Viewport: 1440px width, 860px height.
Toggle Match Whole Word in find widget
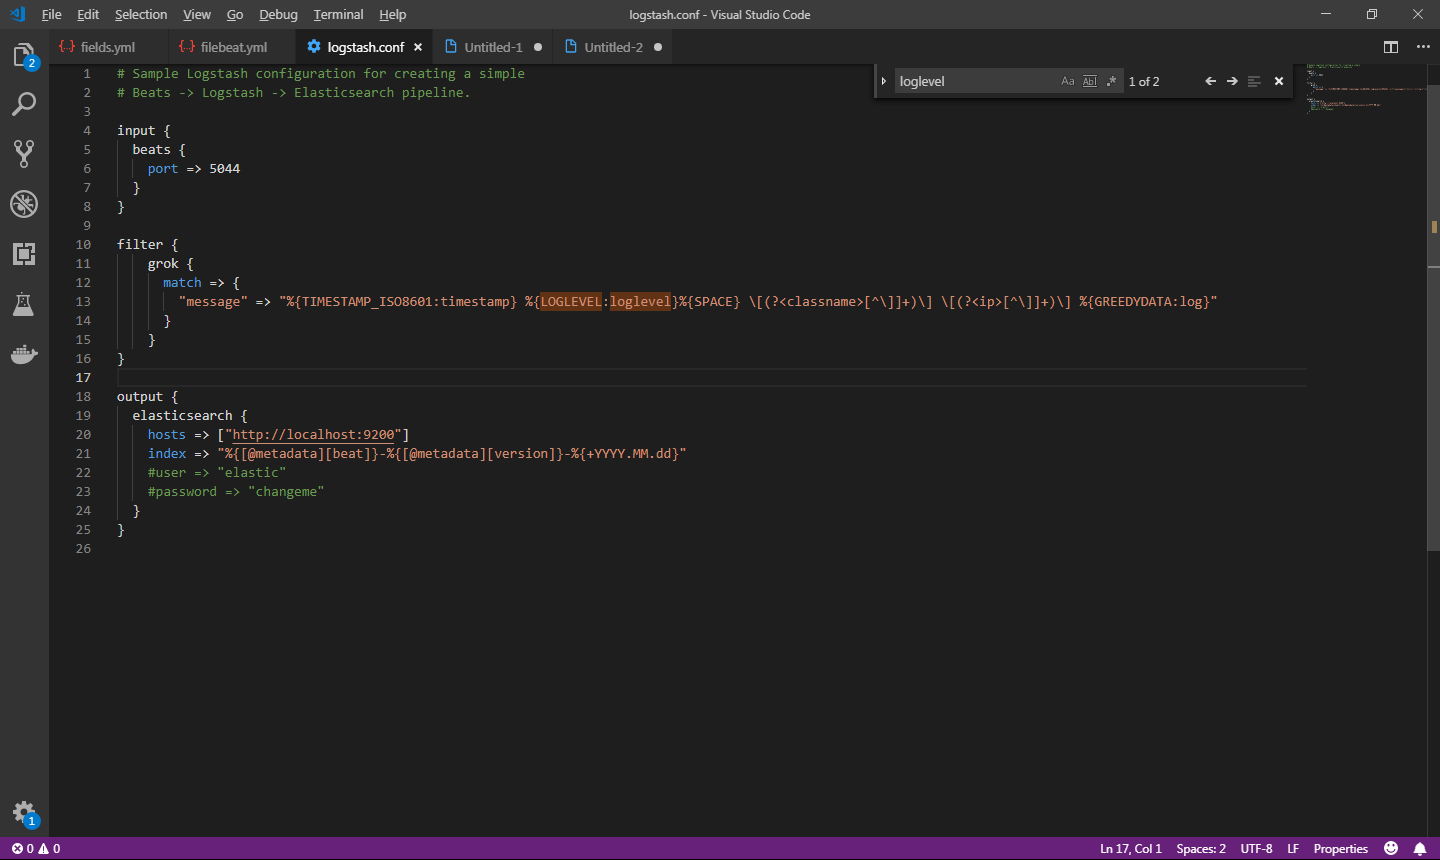[x=1090, y=81]
